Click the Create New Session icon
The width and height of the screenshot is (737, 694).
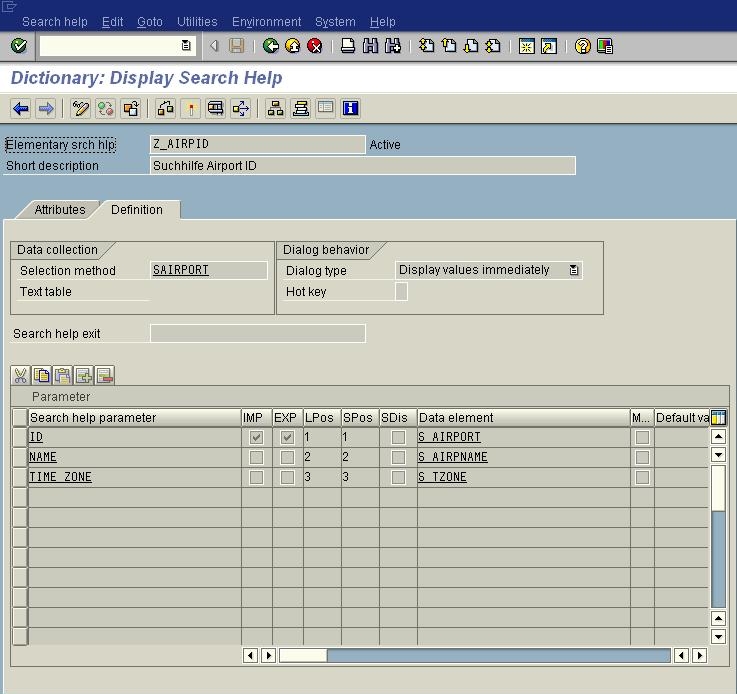tap(526, 46)
